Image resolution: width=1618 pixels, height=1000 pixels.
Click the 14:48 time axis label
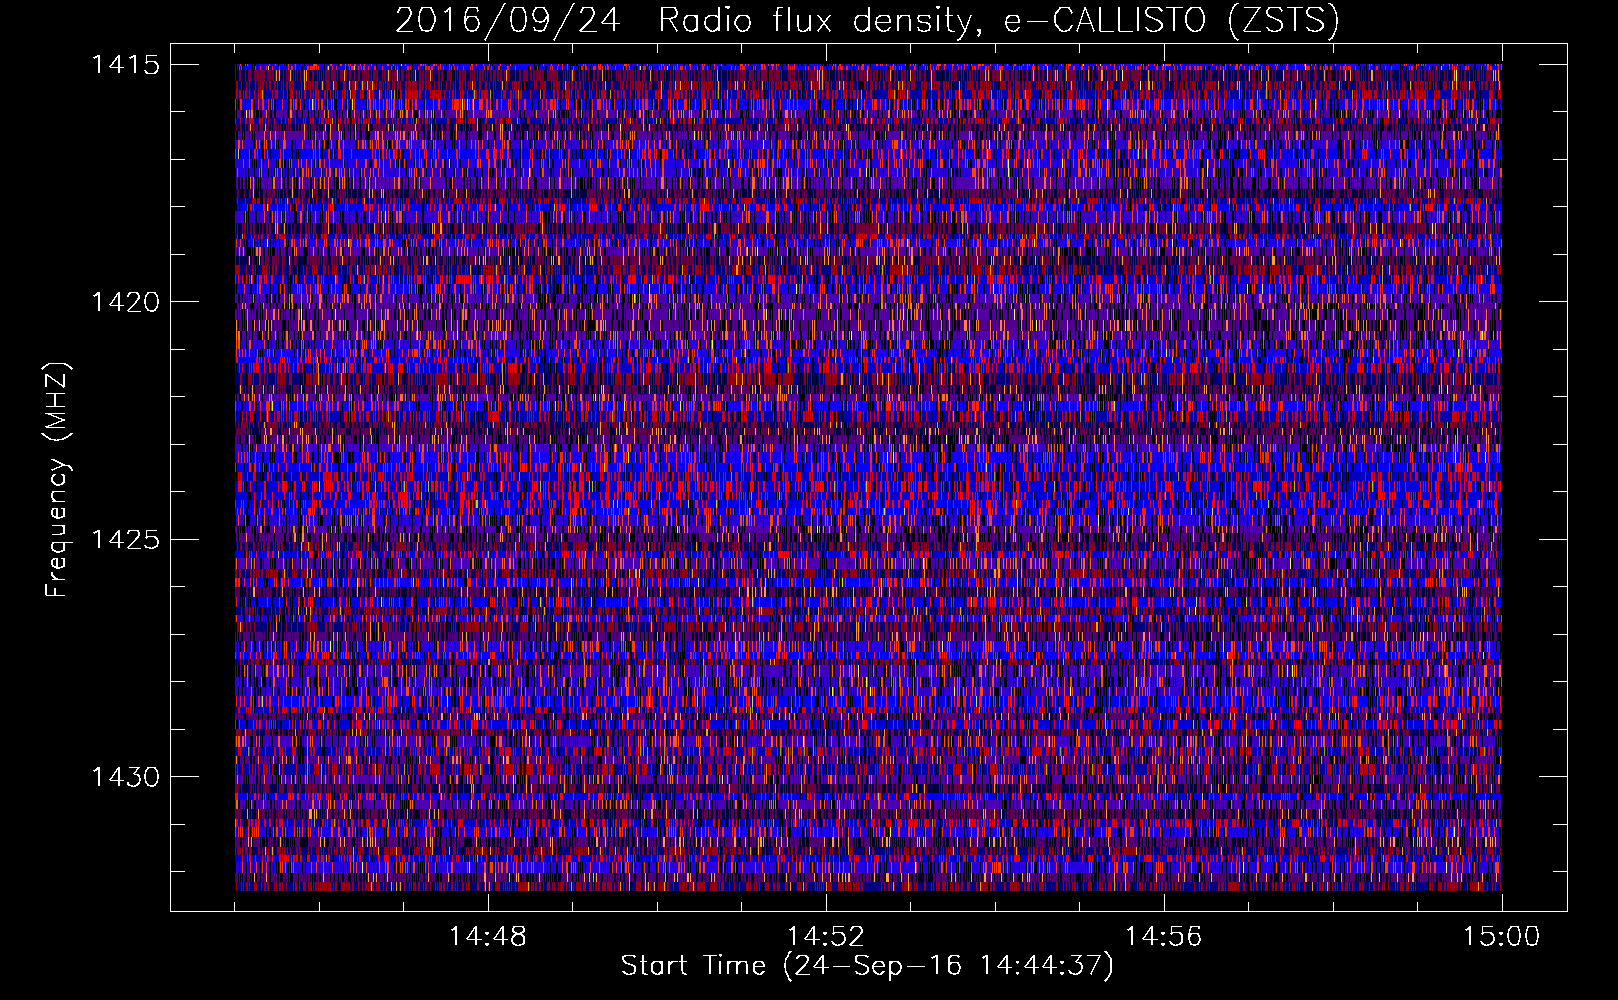coord(488,937)
